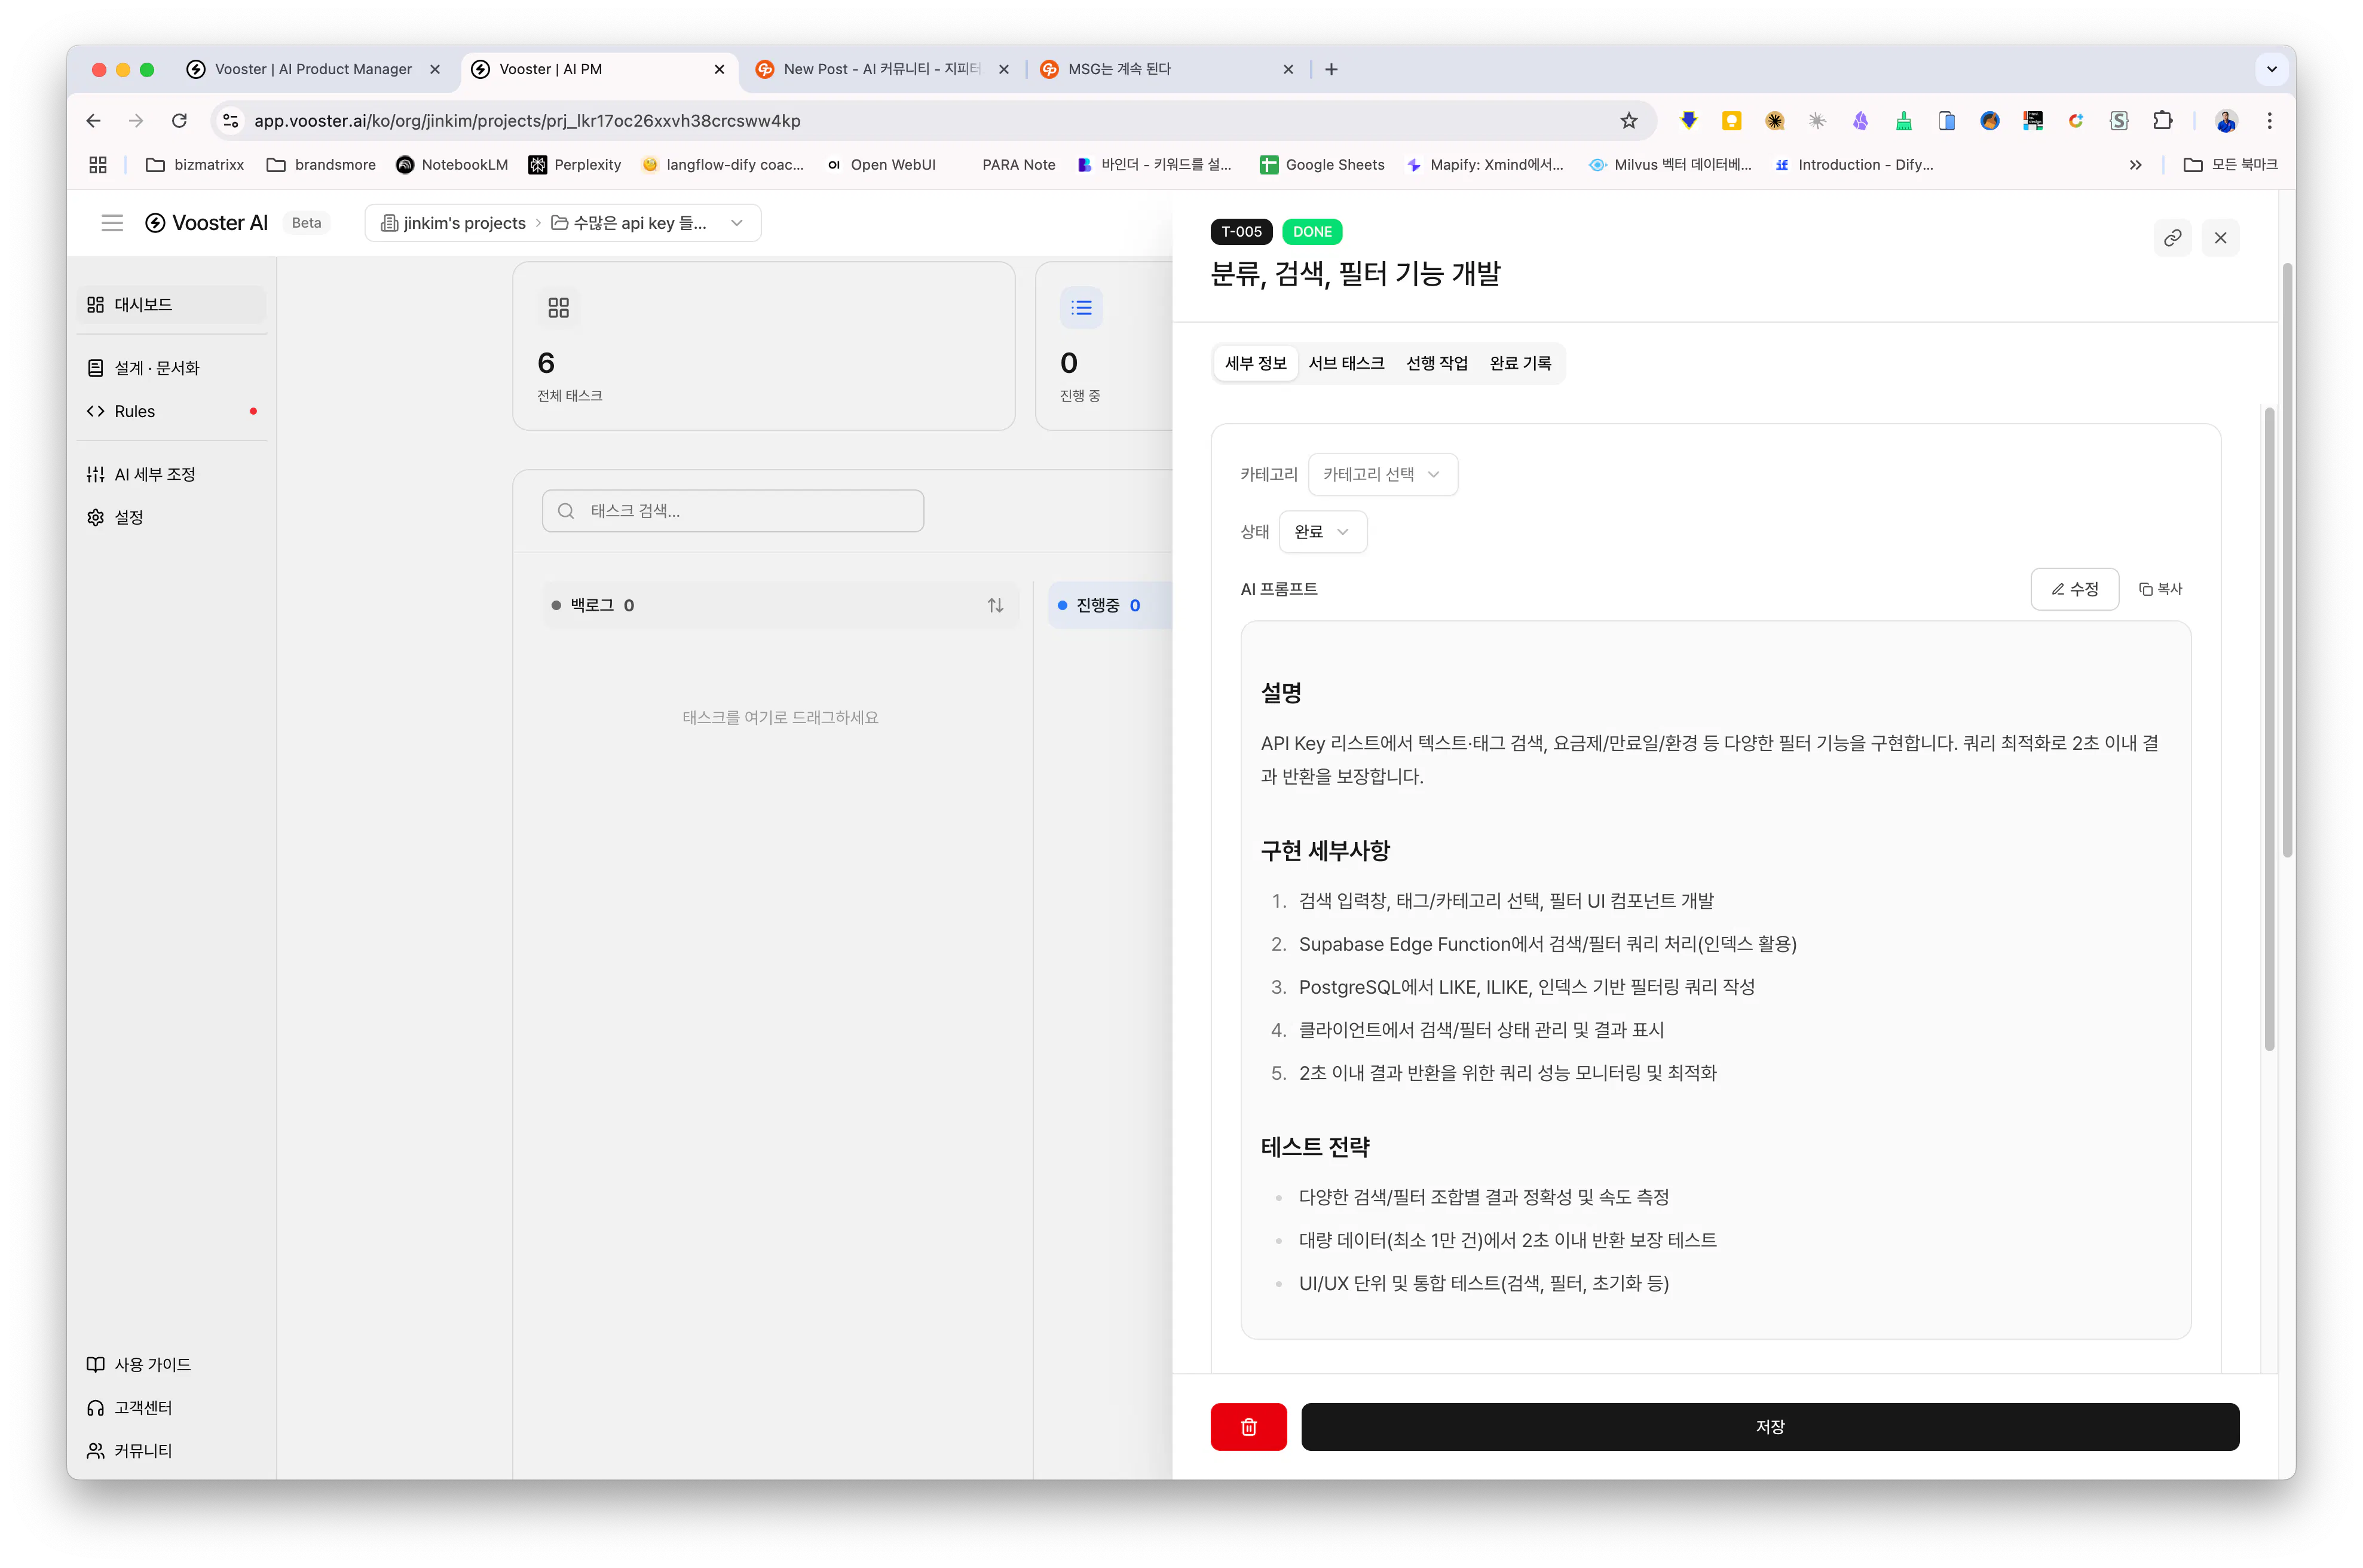Click the 전체 태스크 grid icon
Screen dimensions: 2363x1568
tap(558, 308)
